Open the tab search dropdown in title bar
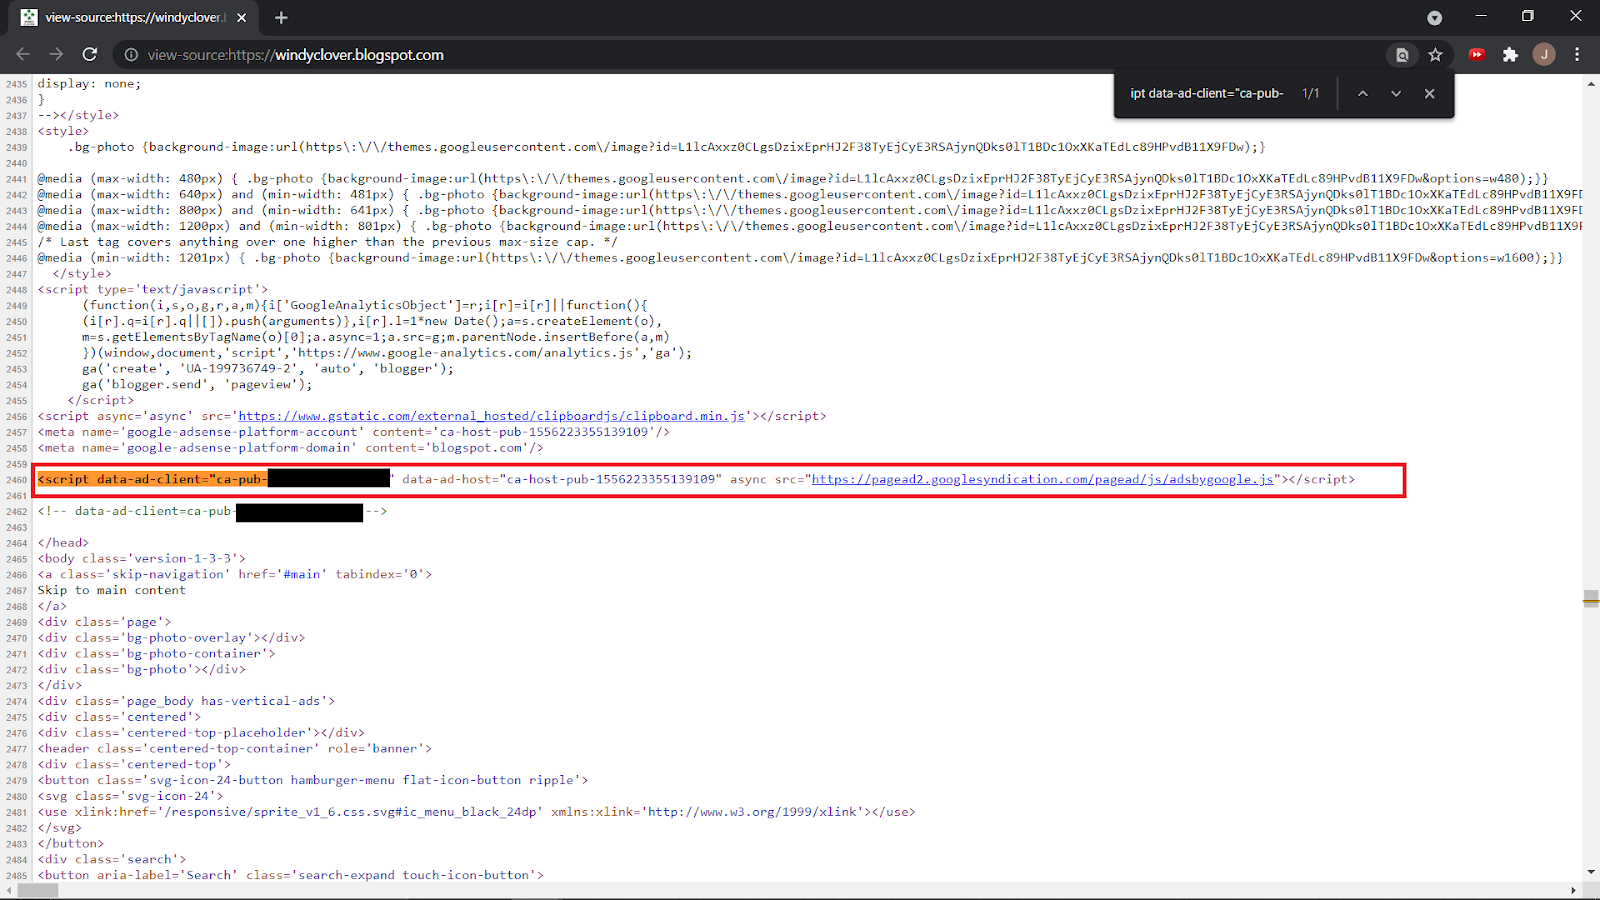This screenshot has width=1600, height=900. tap(1434, 18)
